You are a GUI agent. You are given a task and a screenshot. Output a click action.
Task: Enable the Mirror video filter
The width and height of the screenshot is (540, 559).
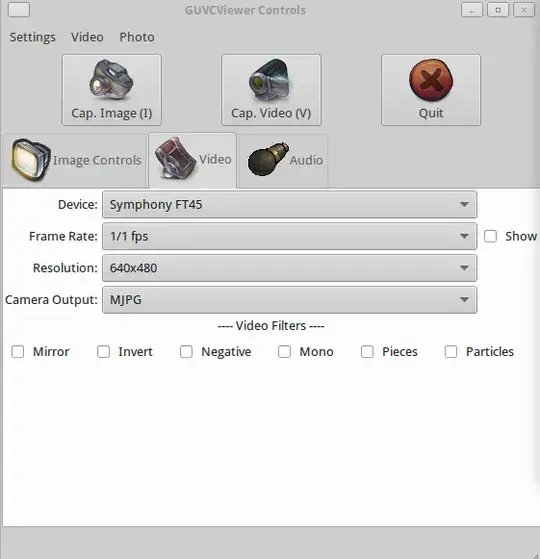coord(18,352)
